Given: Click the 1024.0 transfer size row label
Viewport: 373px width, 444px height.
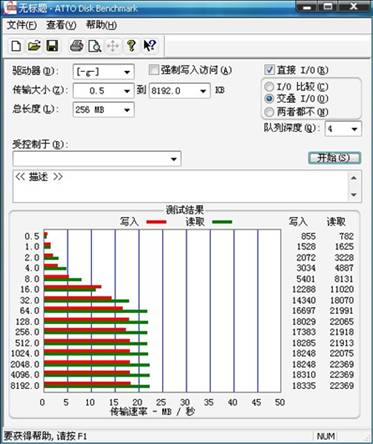Looking at the screenshot, I should 25,353.
